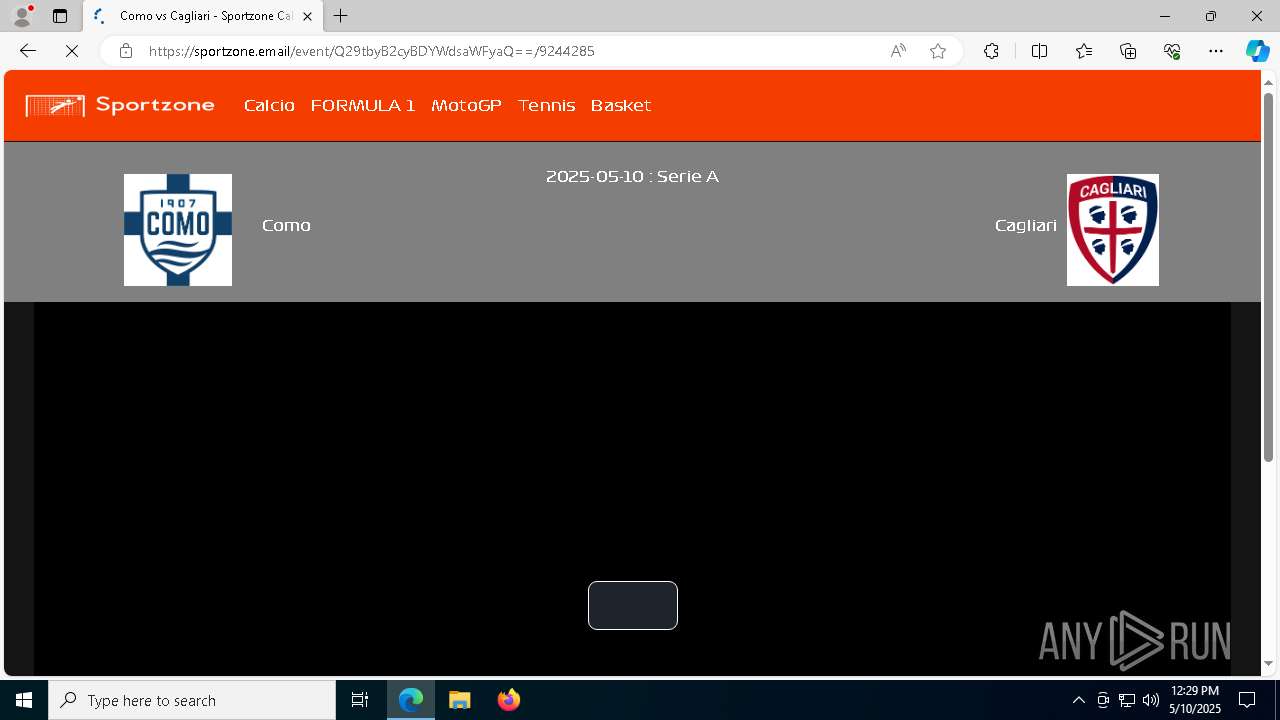Click the page vertical scrollbar thumb
The width and height of the screenshot is (1280, 720).
pos(1269,276)
